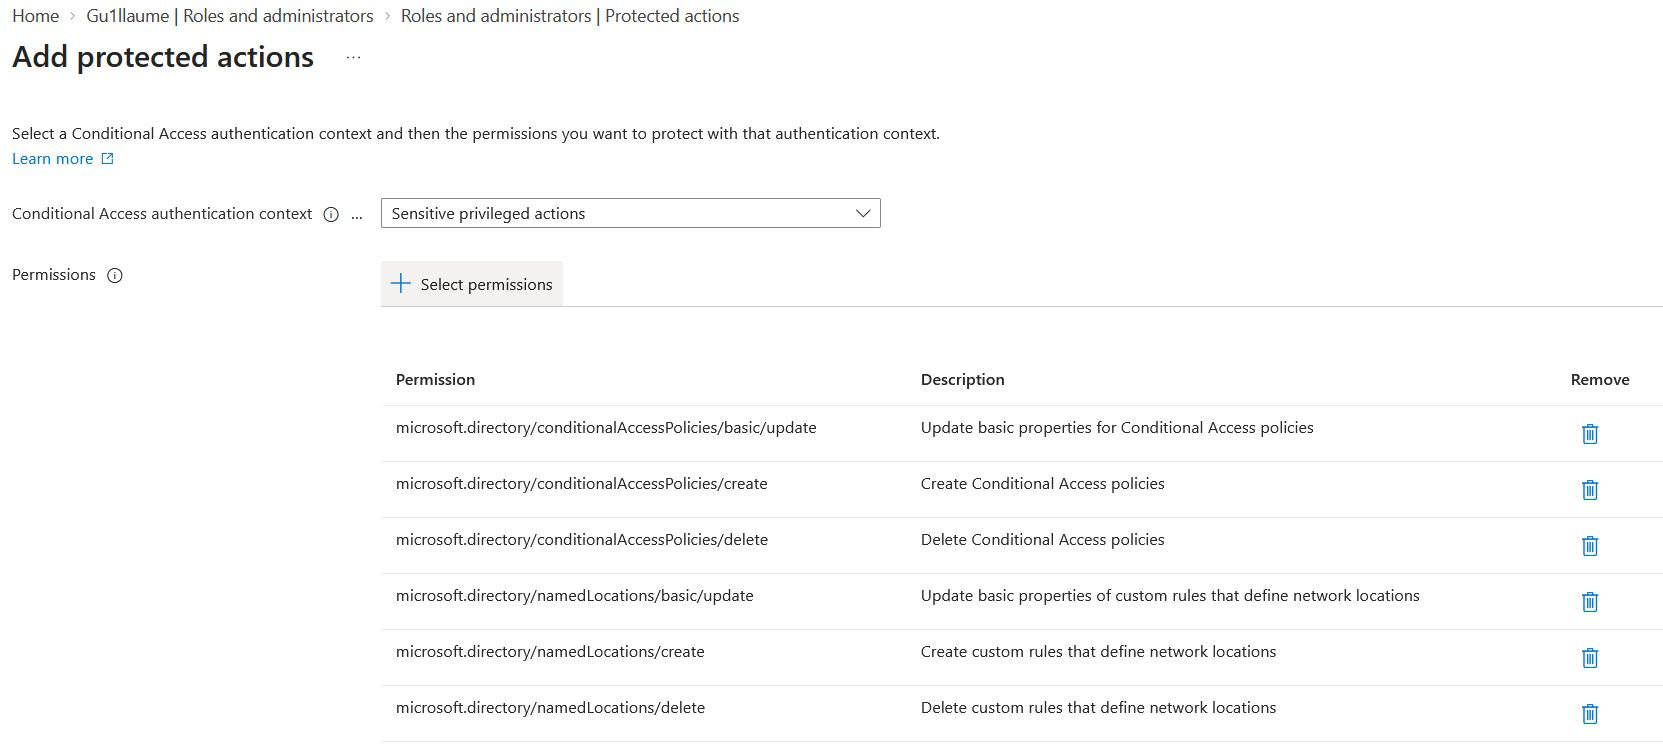The image size is (1663, 749).
Task: Go to Home breadcrumb
Action: pos(35,16)
